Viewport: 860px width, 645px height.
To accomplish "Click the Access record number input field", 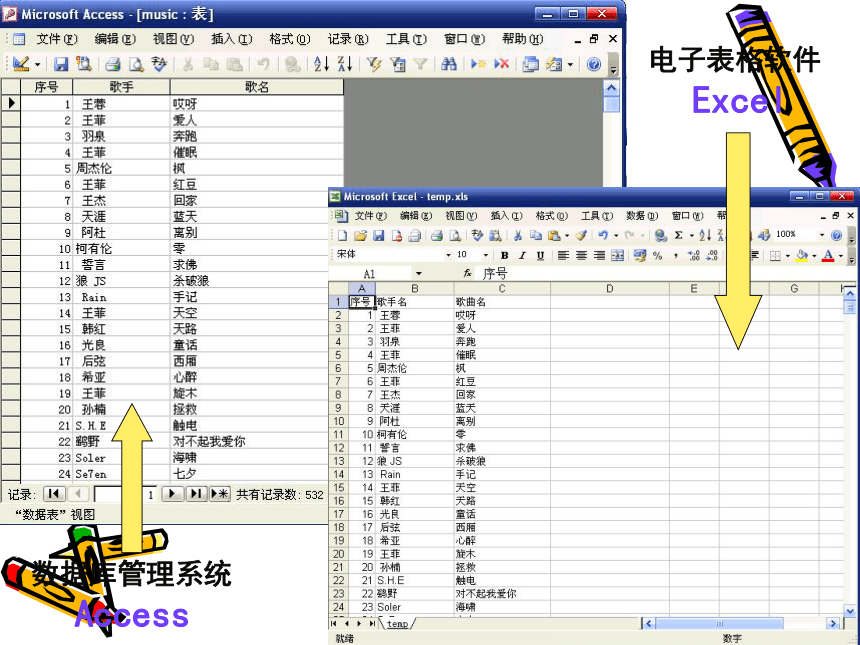I will [125, 494].
